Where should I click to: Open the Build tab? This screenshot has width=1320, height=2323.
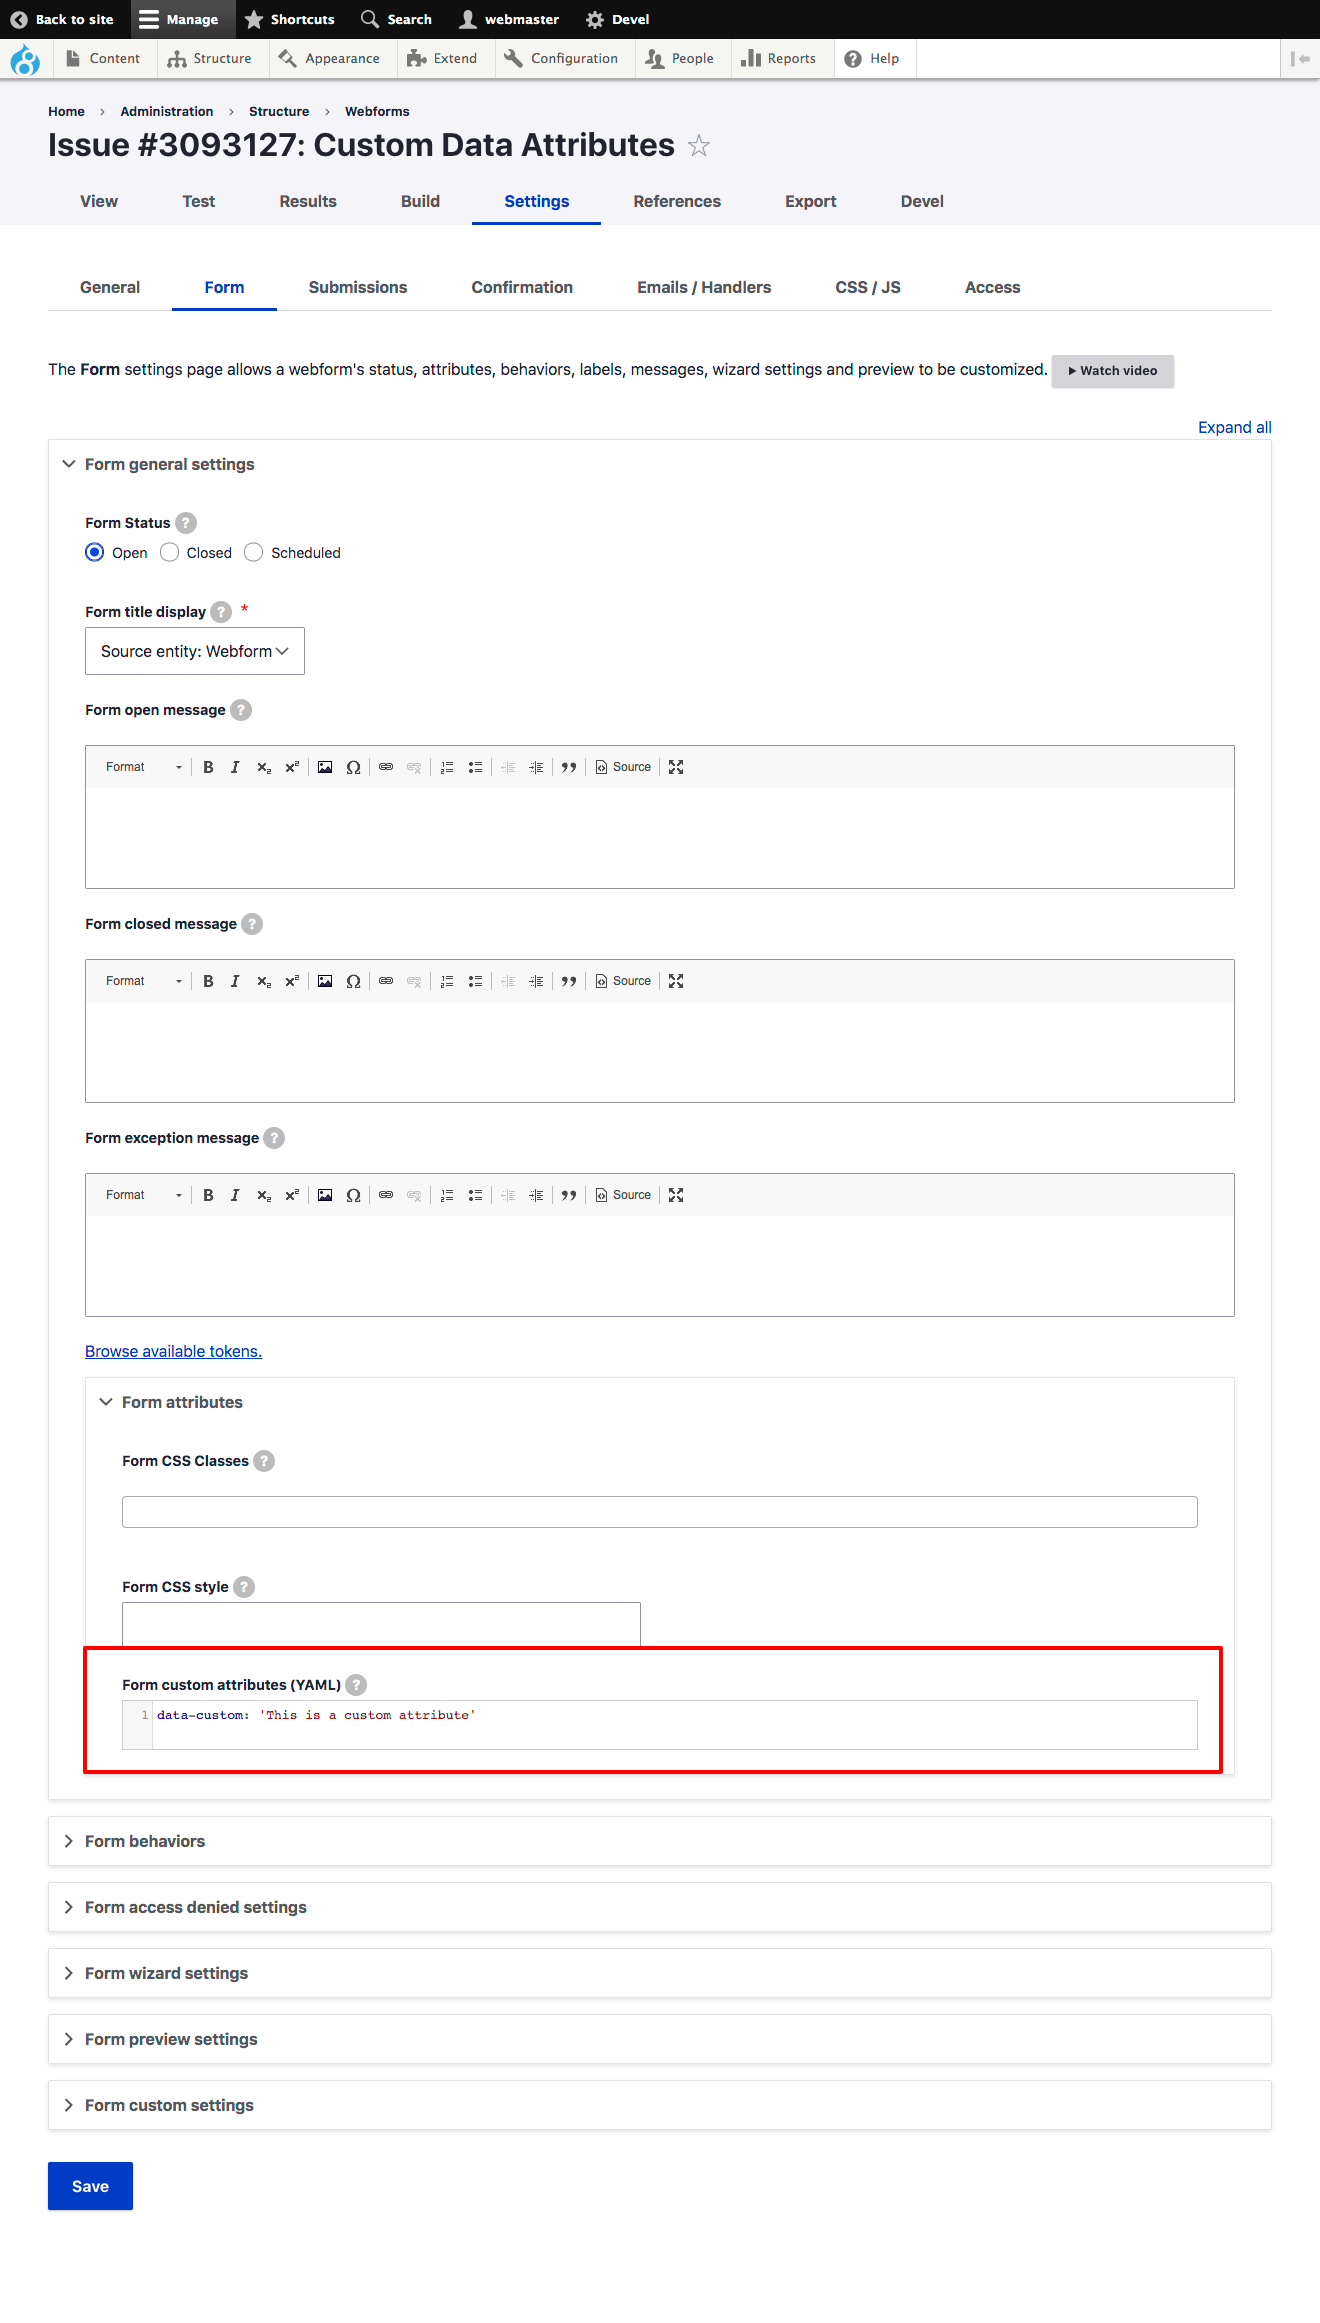point(420,201)
